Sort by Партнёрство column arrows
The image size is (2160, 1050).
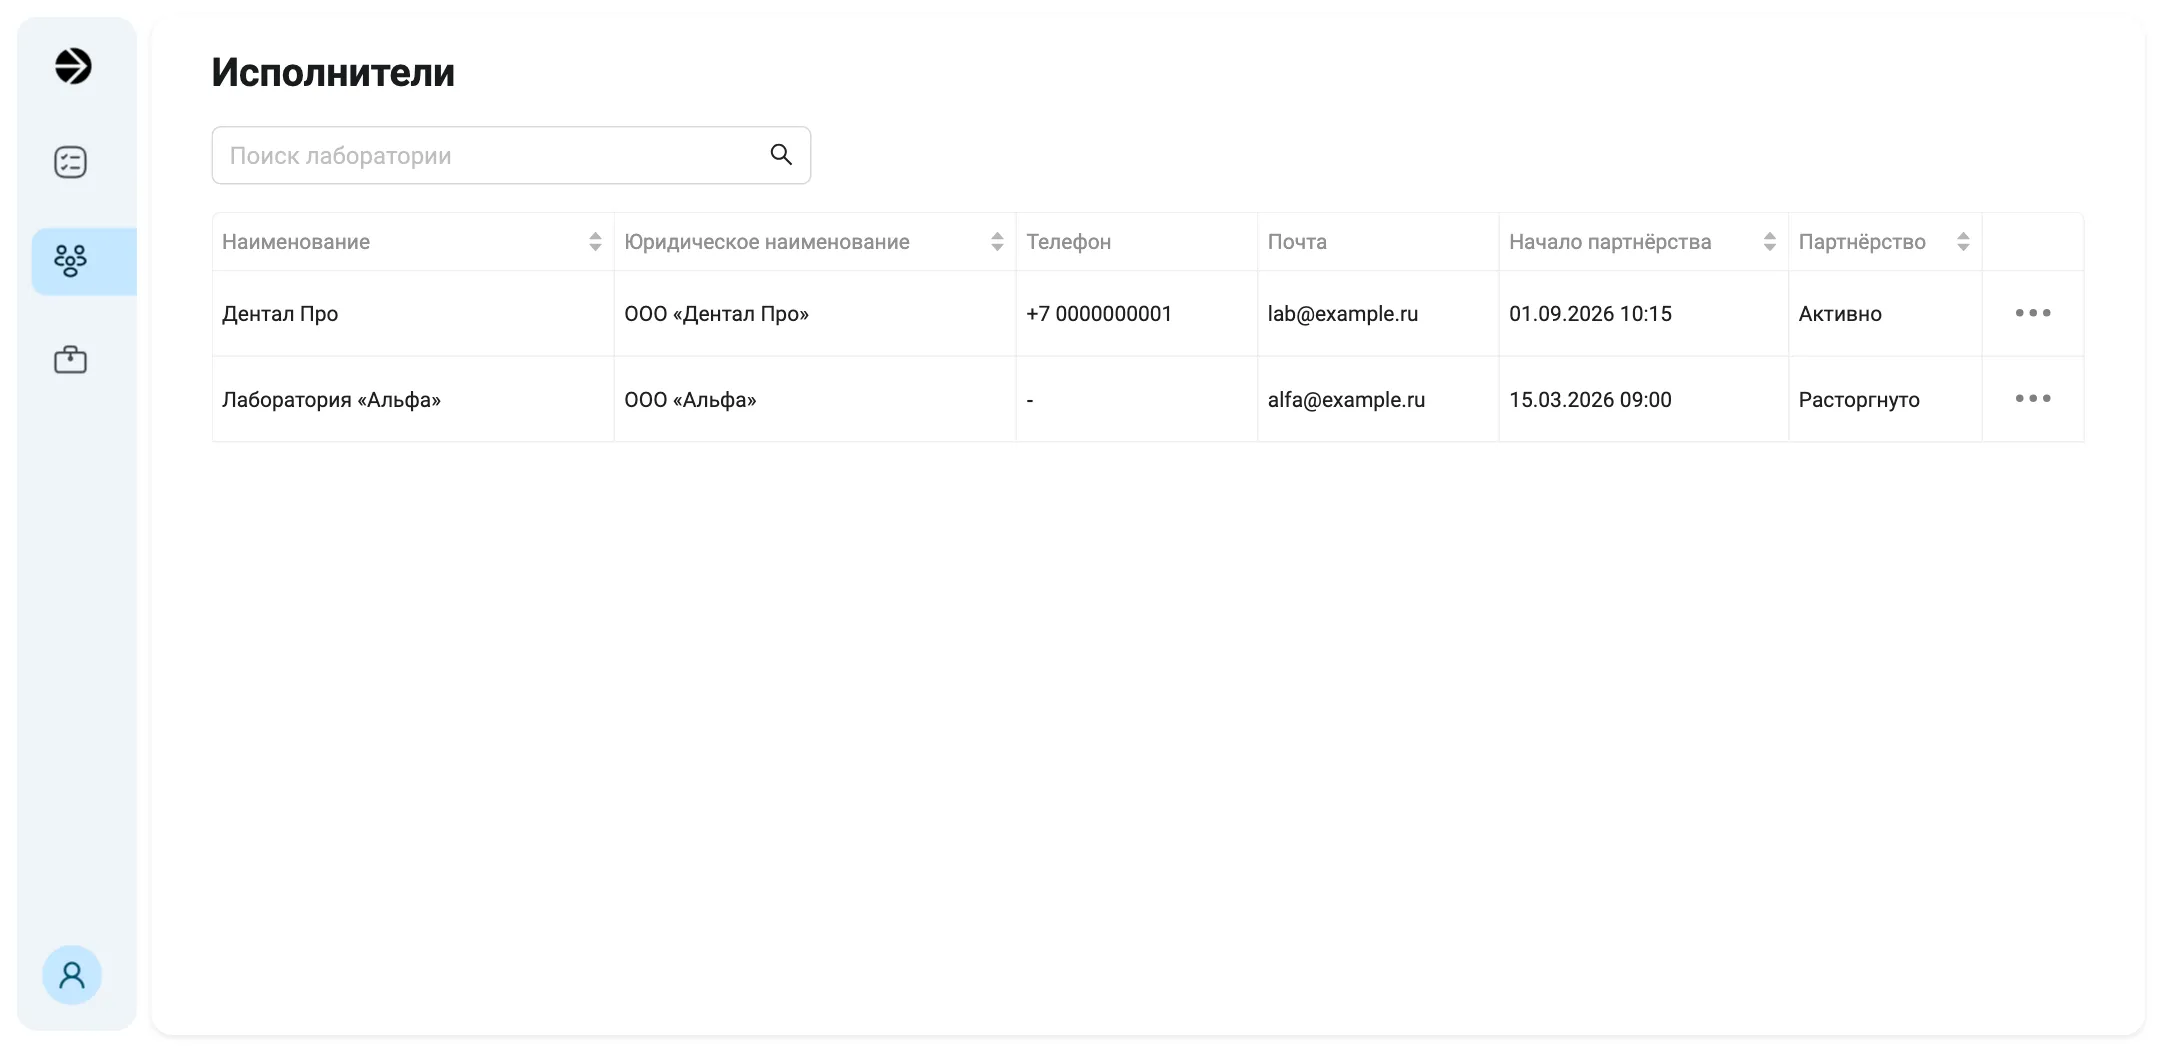point(1963,242)
